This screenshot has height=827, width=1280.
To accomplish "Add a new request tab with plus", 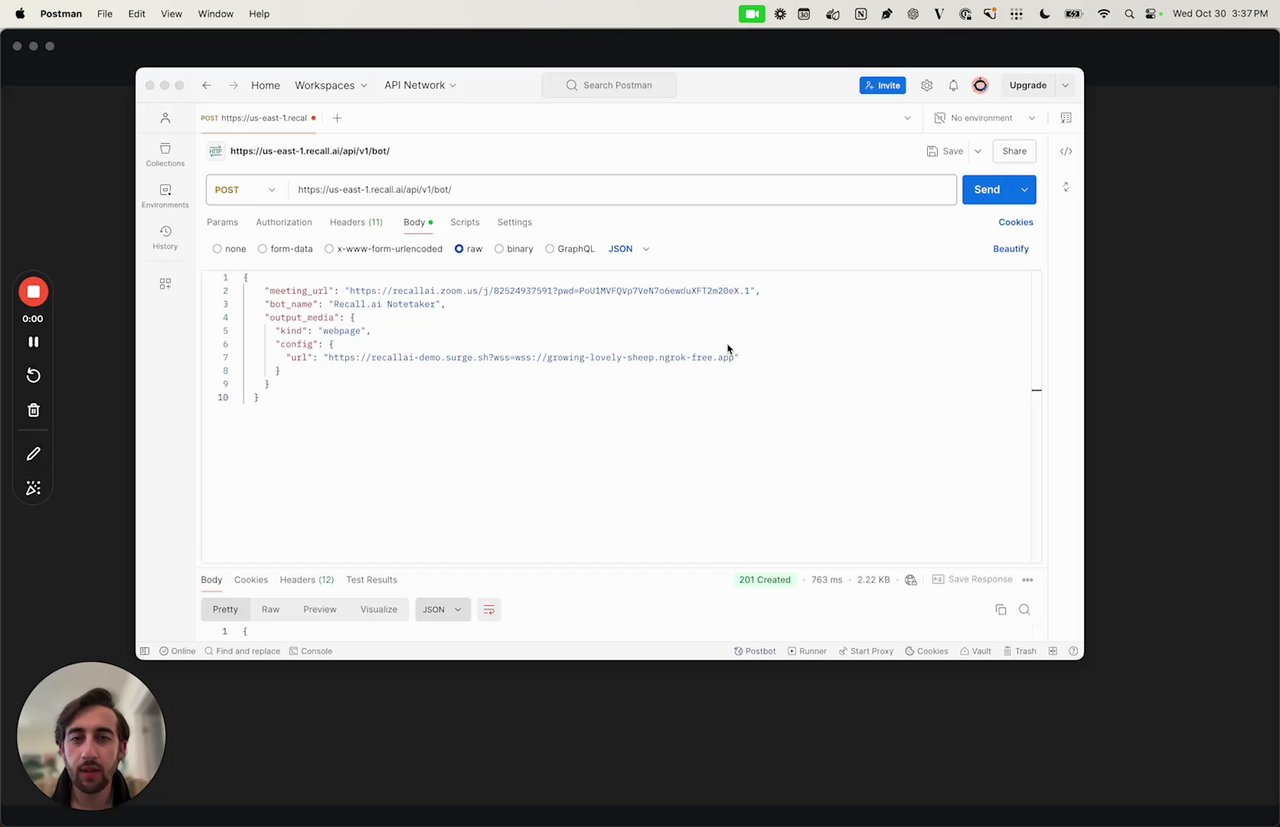I will coord(337,118).
